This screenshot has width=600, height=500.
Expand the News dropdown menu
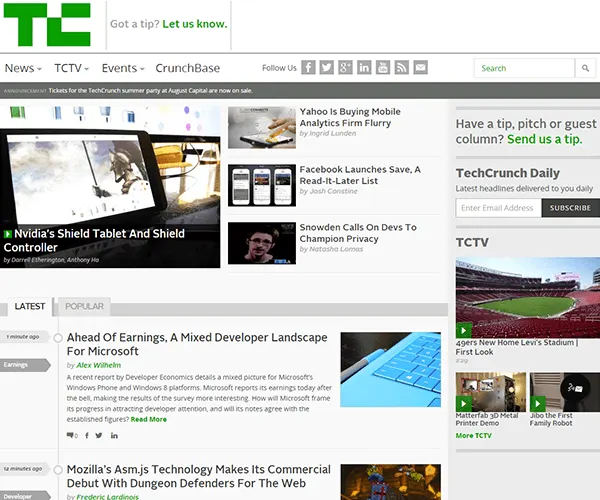(23, 68)
